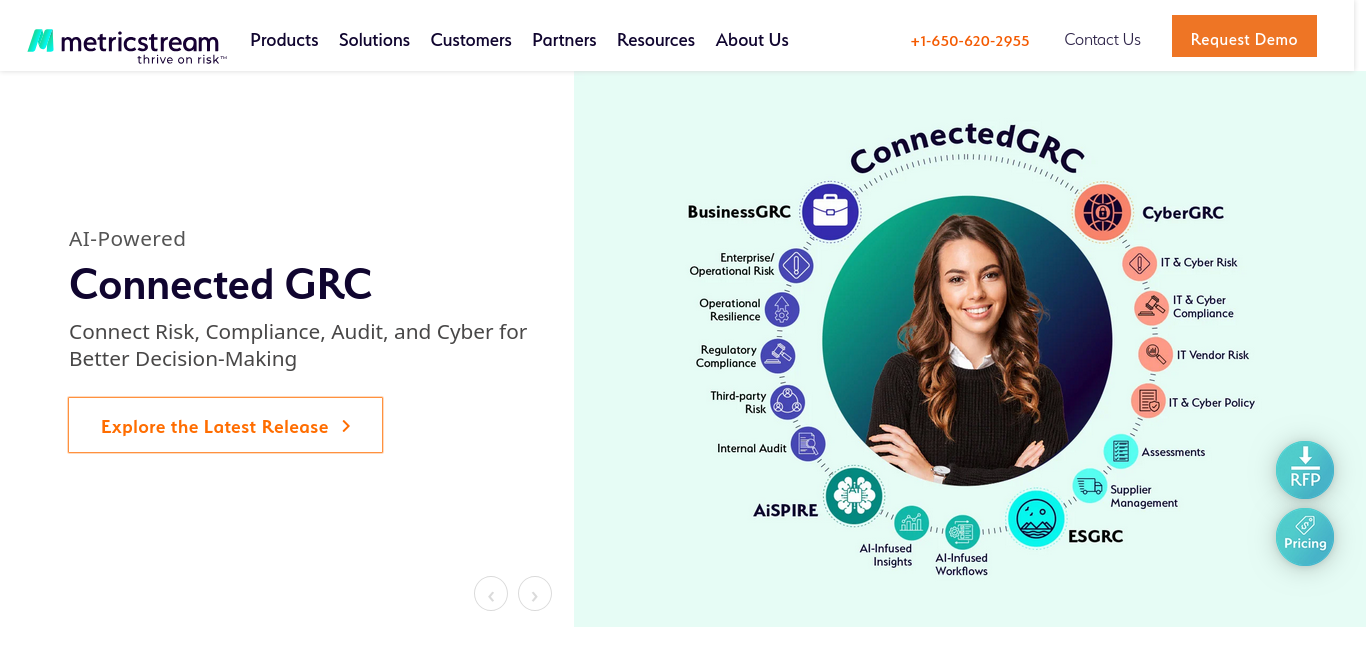1366x651 pixels.
Task: Select the ESGRC landscape icon
Action: point(1036,518)
